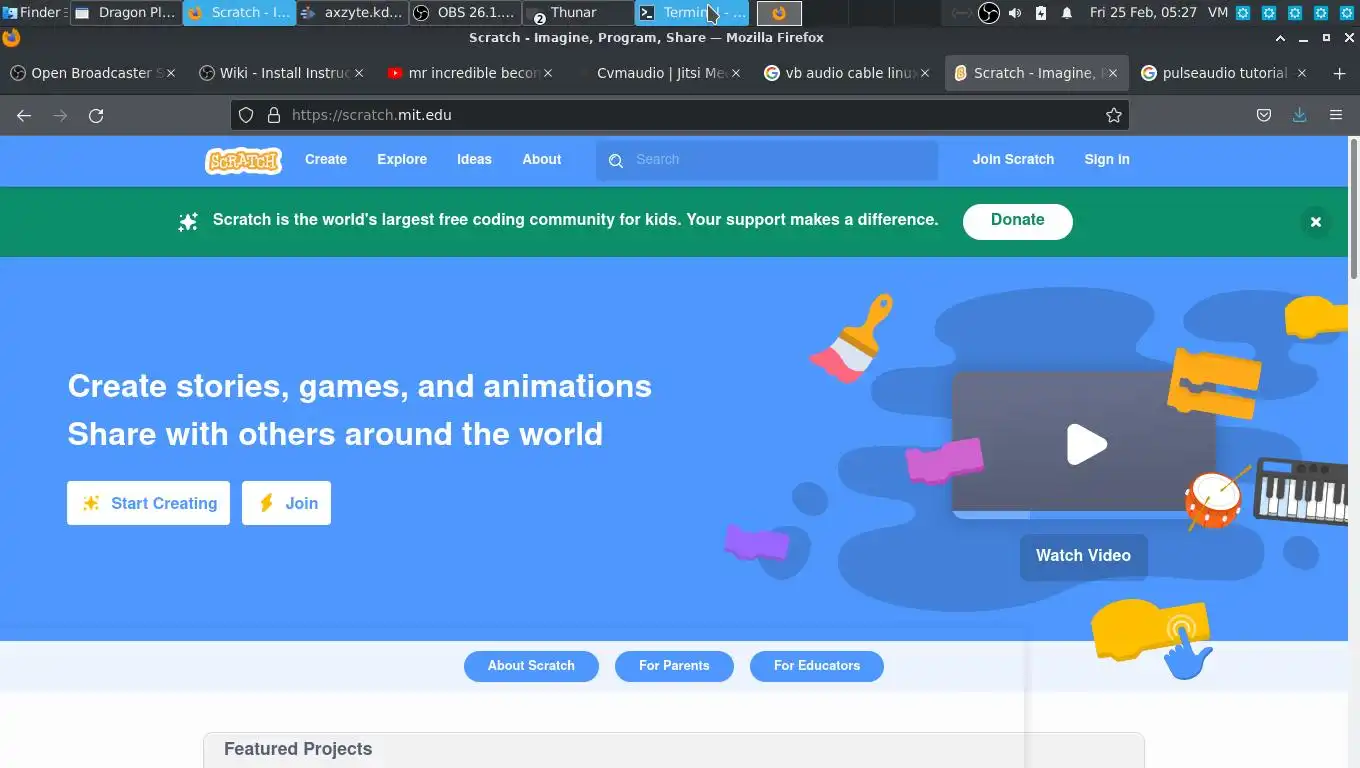Viewport: 1360px width, 768px height.
Task: Dismiss the donation banner with the X
Action: click(x=1316, y=222)
